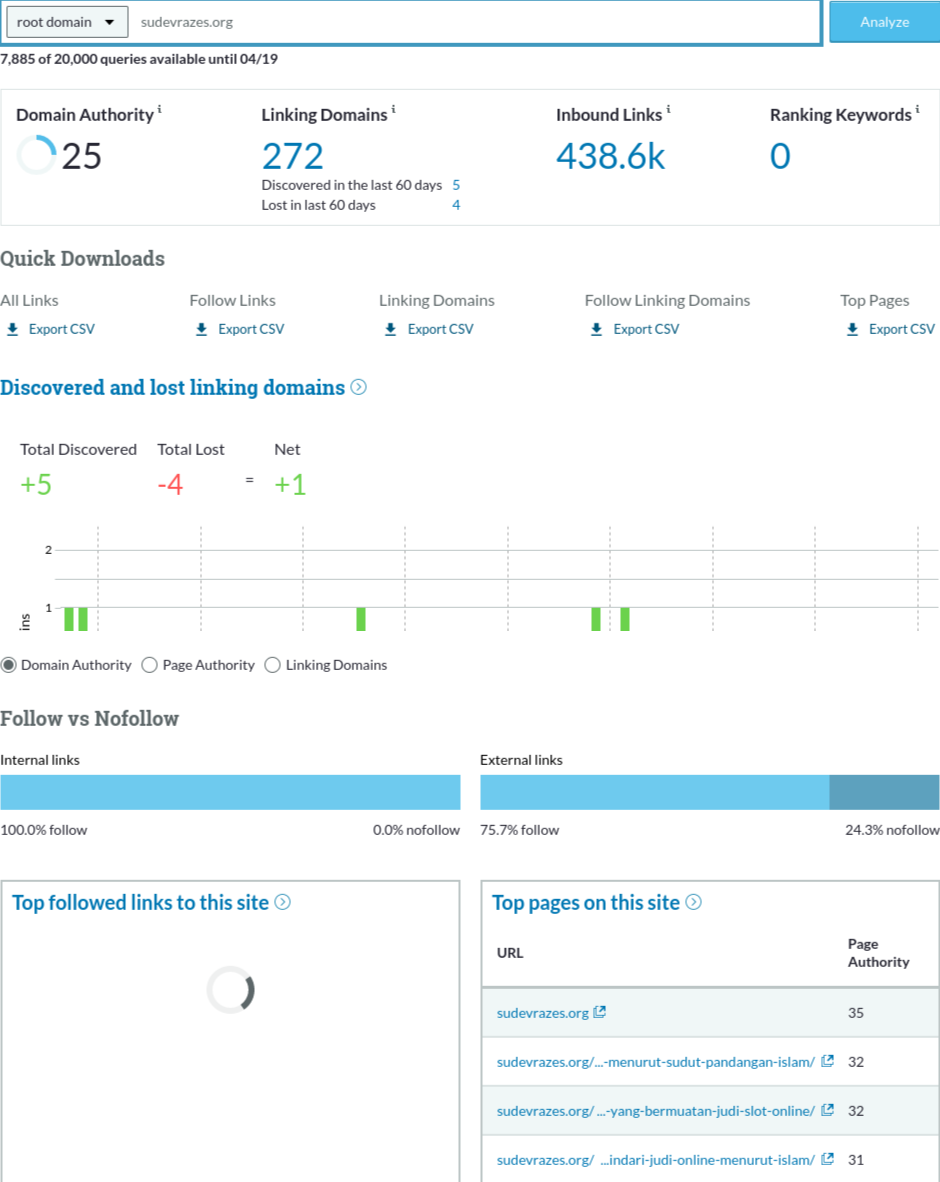Select the Domain Authority radio button
Screen dimensions: 940x1182
9,665
